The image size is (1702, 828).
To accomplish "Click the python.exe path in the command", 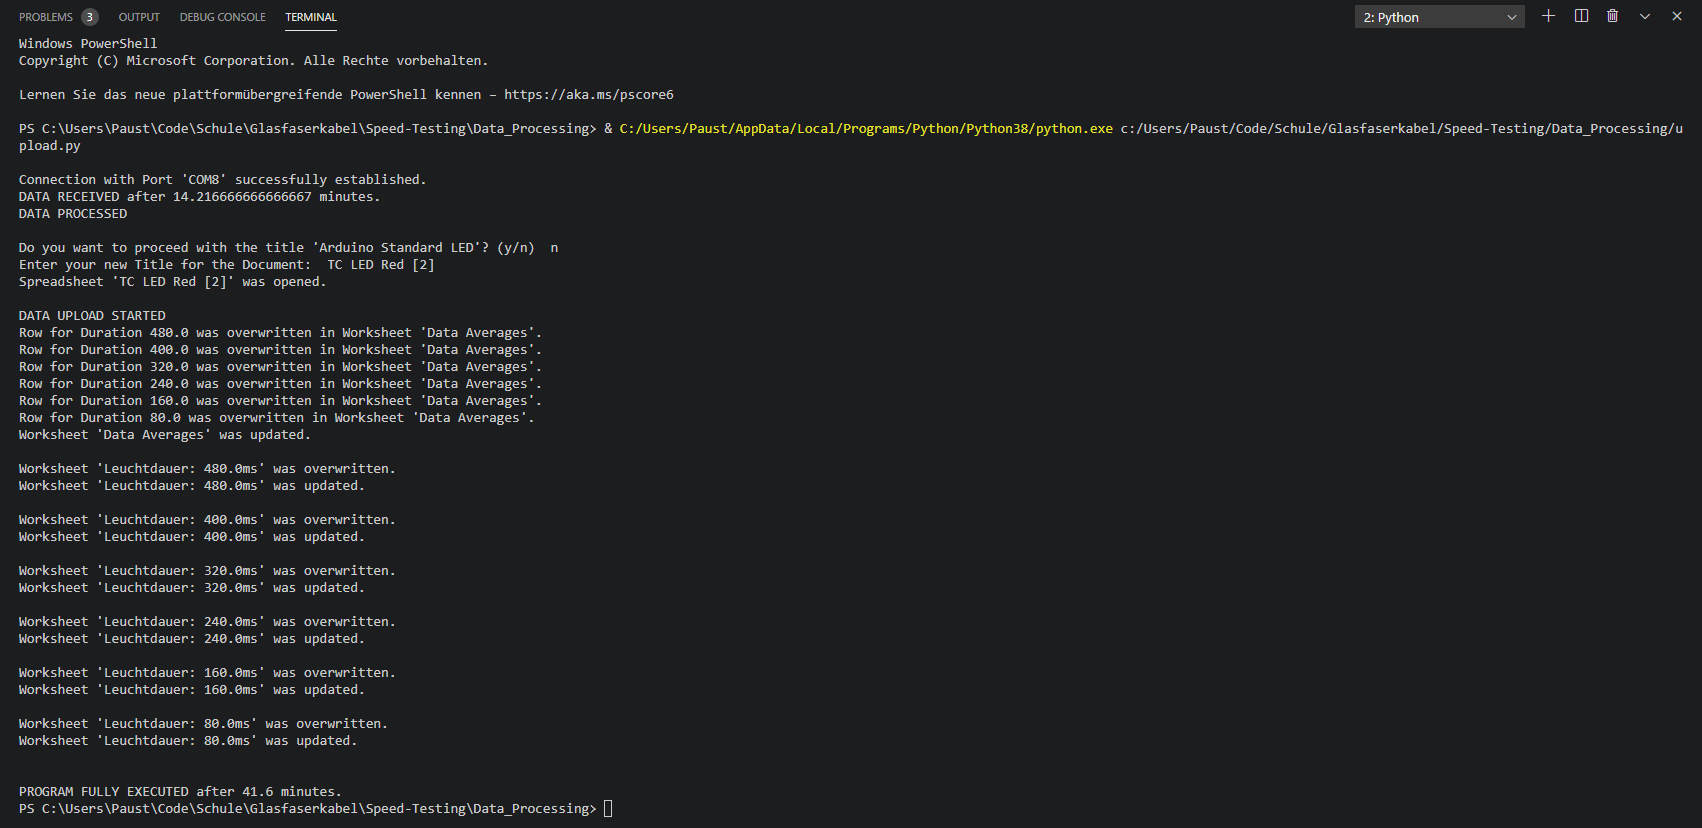I will point(865,129).
